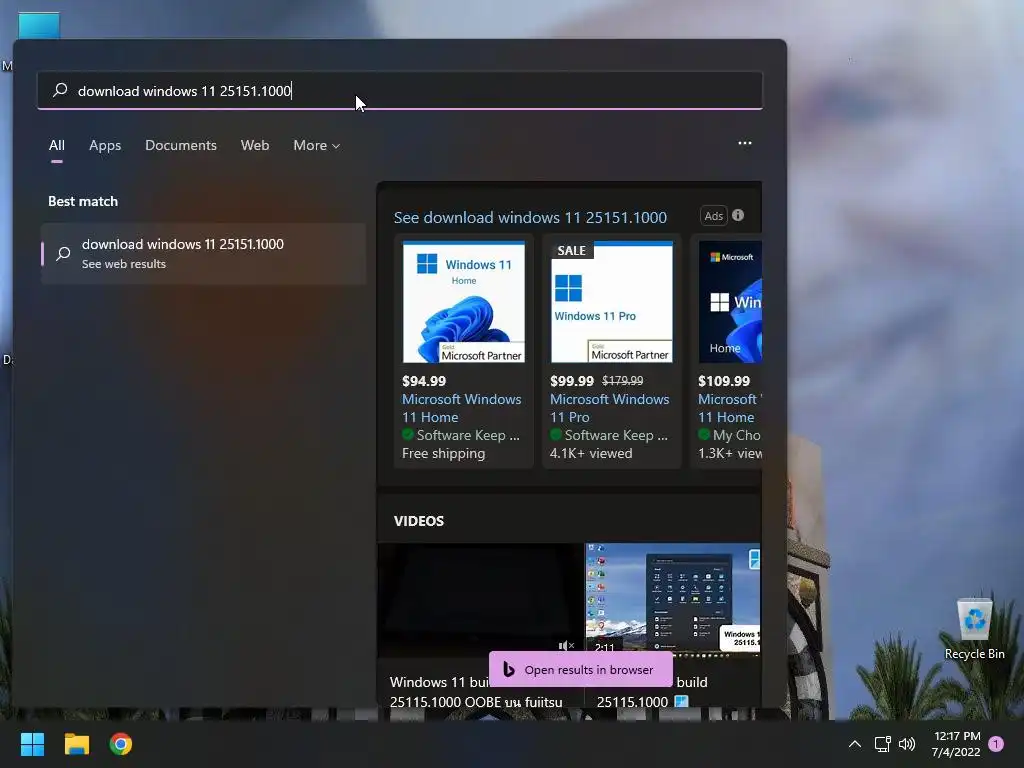The height and width of the screenshot is (768, 1024).
Task: Select the cyan desktop icon behind search panel
Action: (39, 26)
